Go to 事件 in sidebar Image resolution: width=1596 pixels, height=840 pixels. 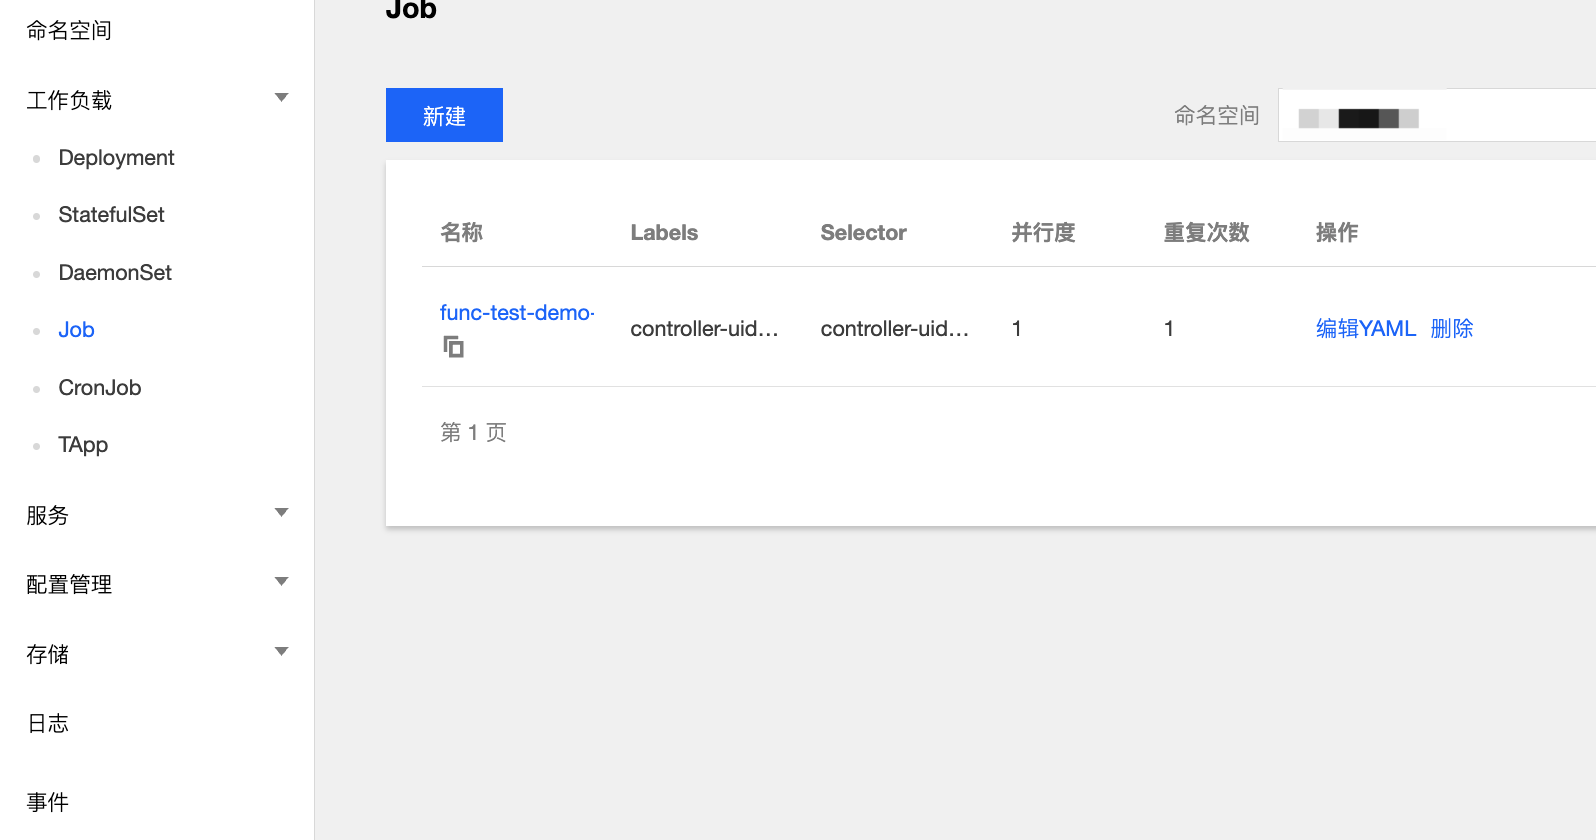pyautogui.click(x=48, y=803)
